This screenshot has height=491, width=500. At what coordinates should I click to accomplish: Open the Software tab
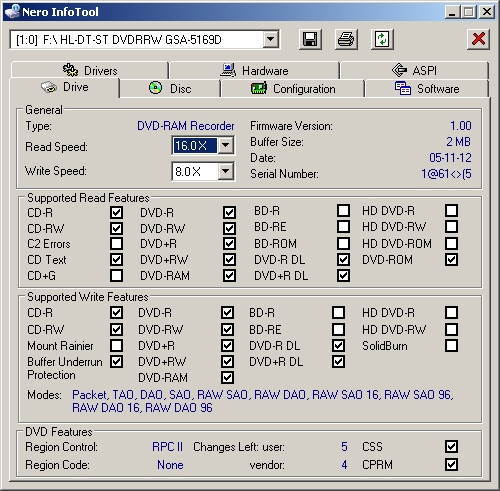tap(427, 89)
